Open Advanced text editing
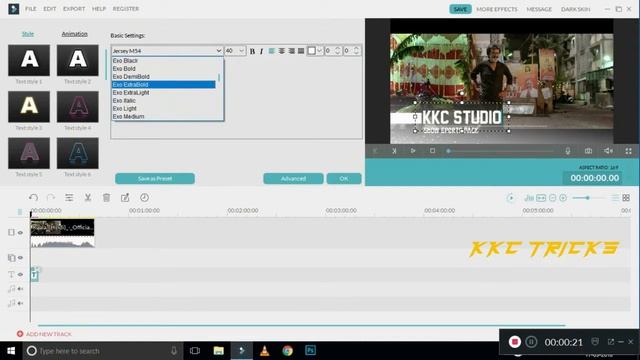 293,178
